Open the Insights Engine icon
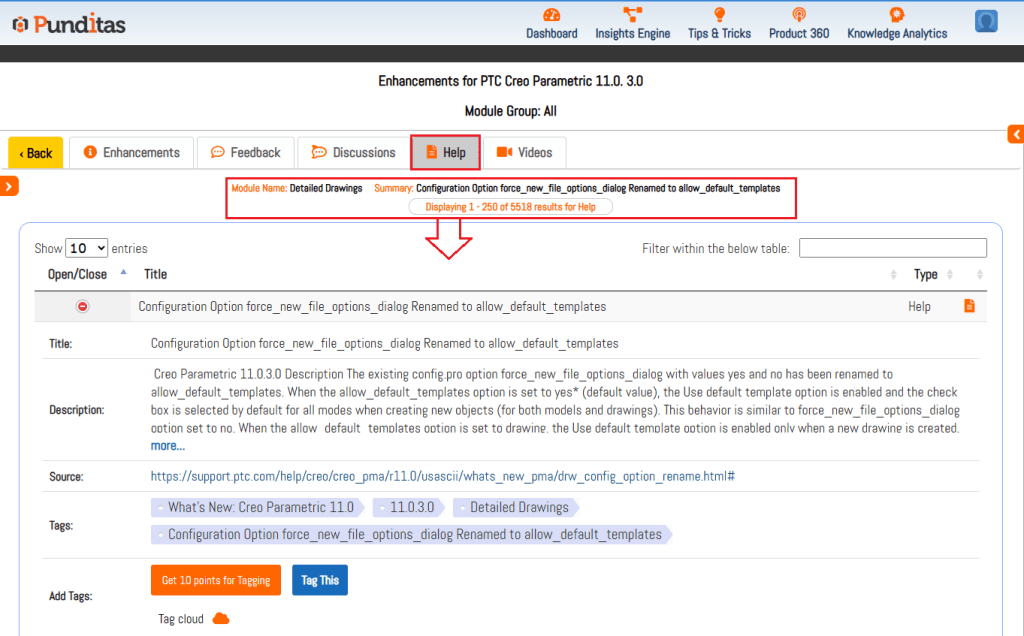 click(x=632, y=15)
